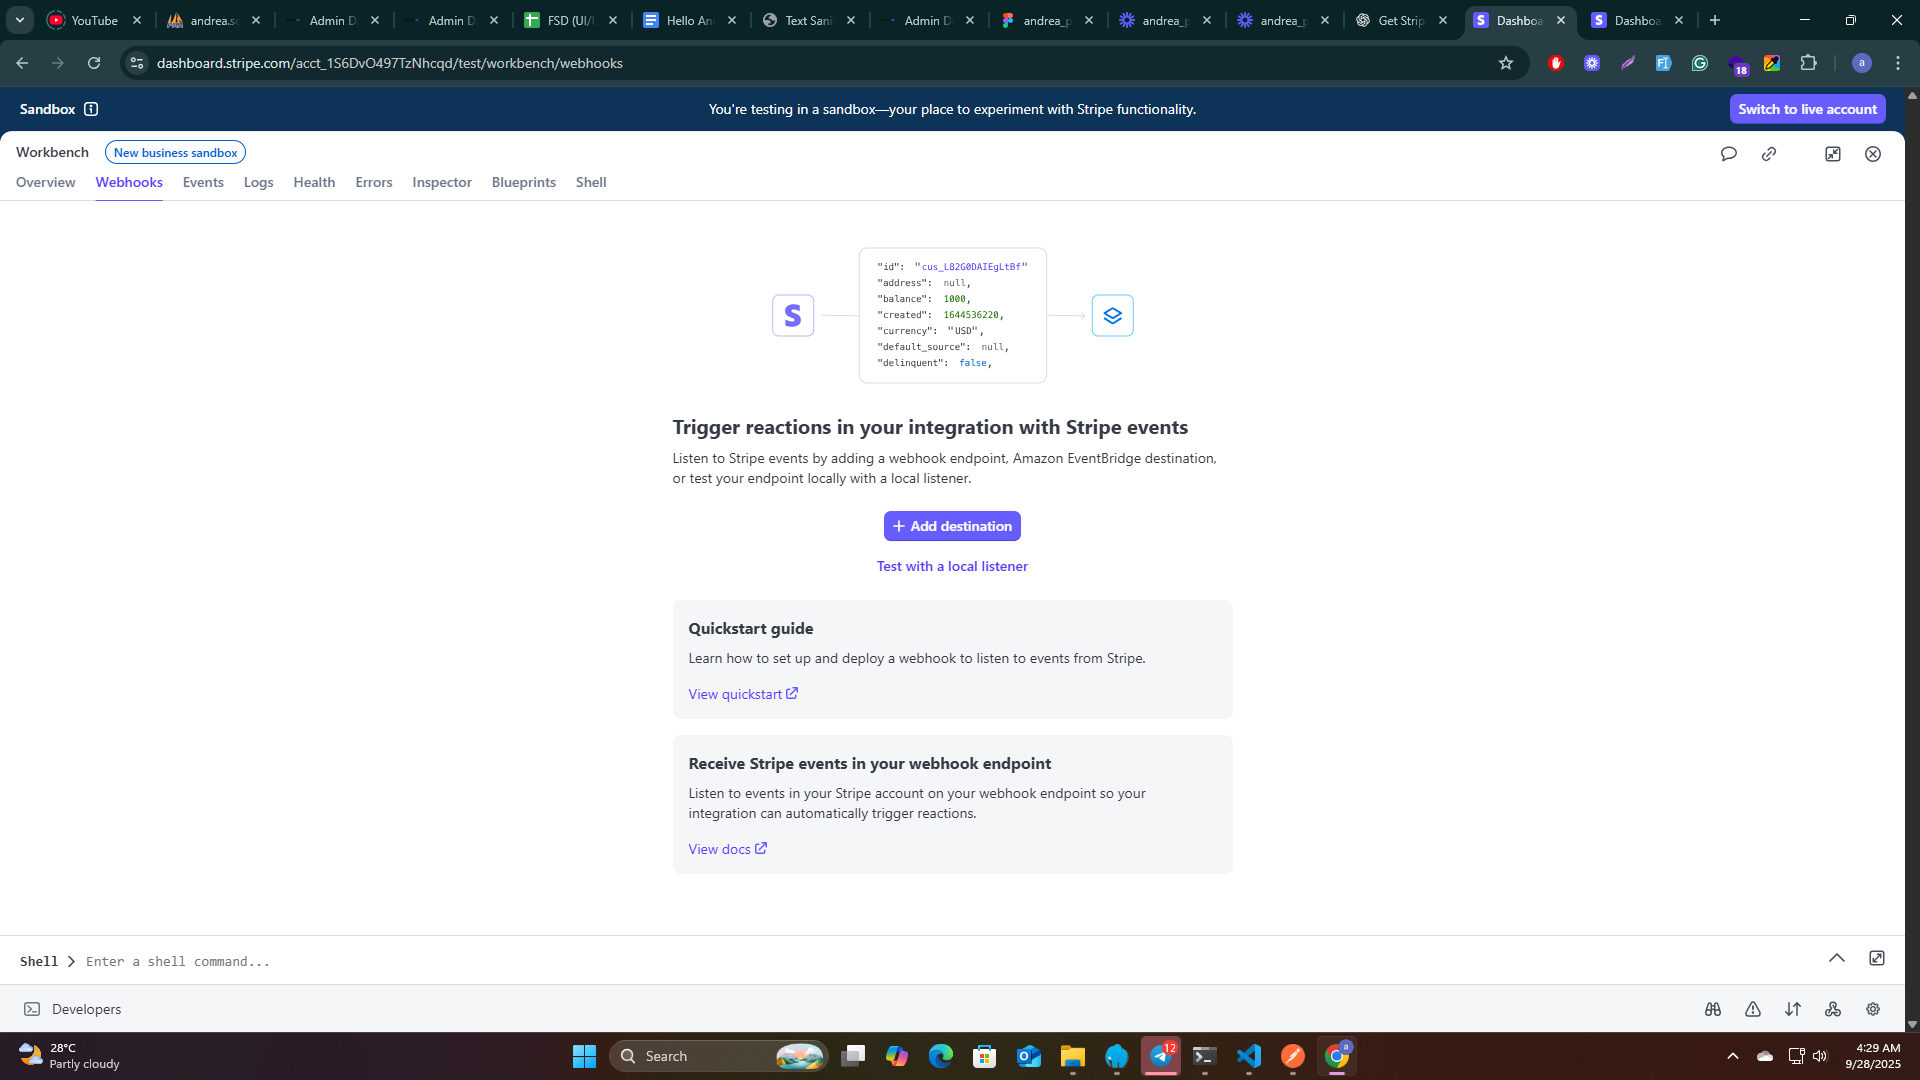Maximize the Shell with the expand icon
This screenshot has height=1080, width=1920.
pyautogui.click(x=1877, y=958)
